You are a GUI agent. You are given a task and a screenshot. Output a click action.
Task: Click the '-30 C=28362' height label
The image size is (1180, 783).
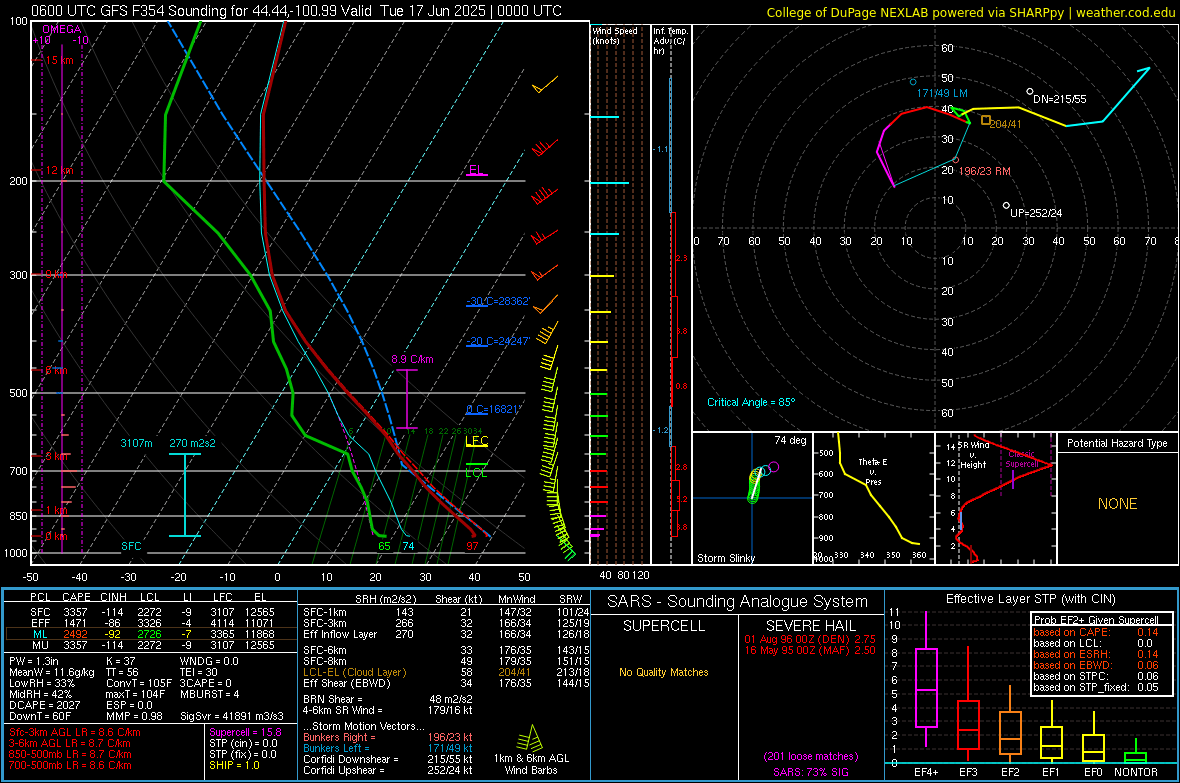pyautogui.click(x=498, y=301)
